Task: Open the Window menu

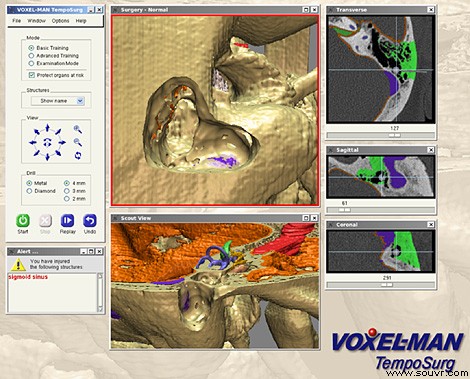Action: pyautogui.click(x=36, y=21)
